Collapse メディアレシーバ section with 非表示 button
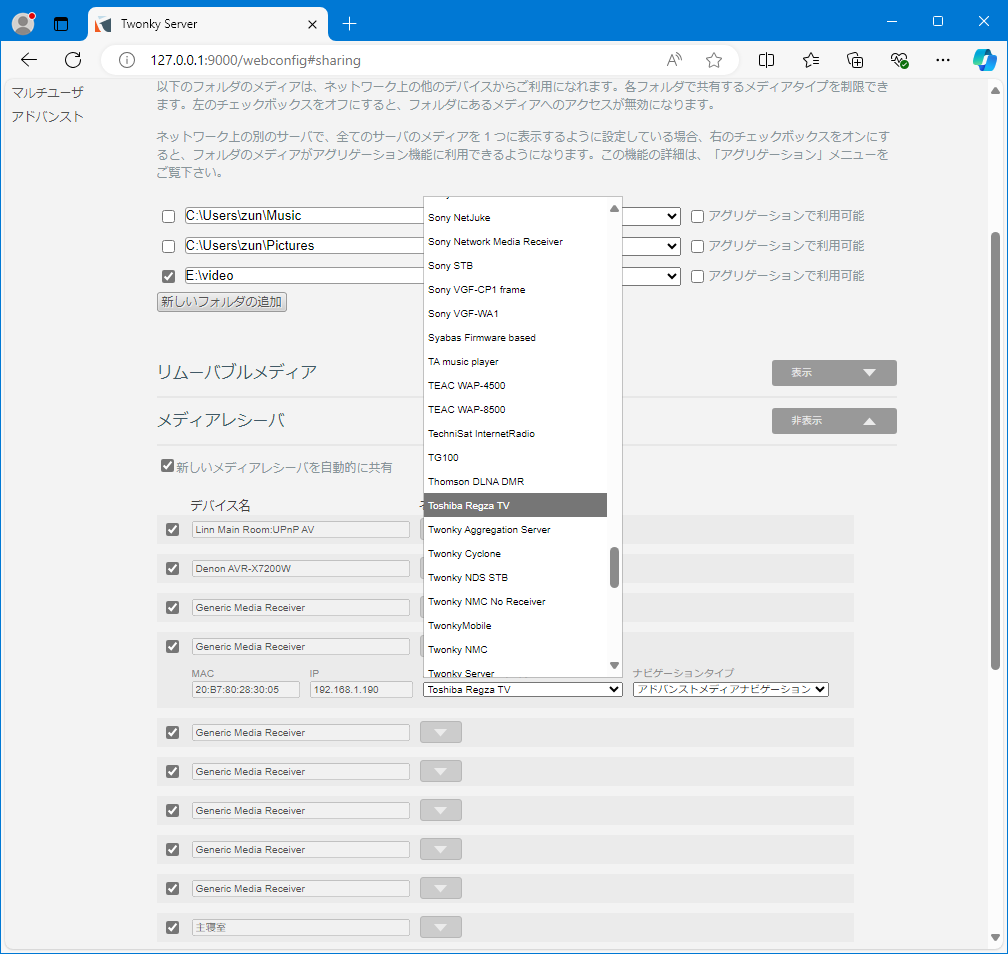This screenshot has height=954, width=1008. (834, 421)
